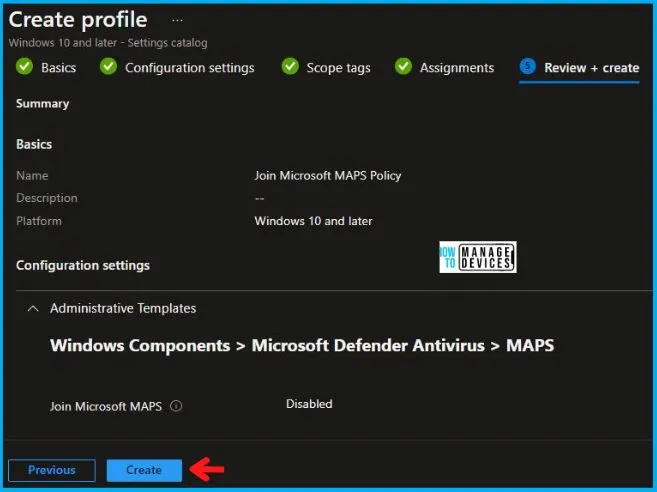Click the Description field label

point(47,198)
